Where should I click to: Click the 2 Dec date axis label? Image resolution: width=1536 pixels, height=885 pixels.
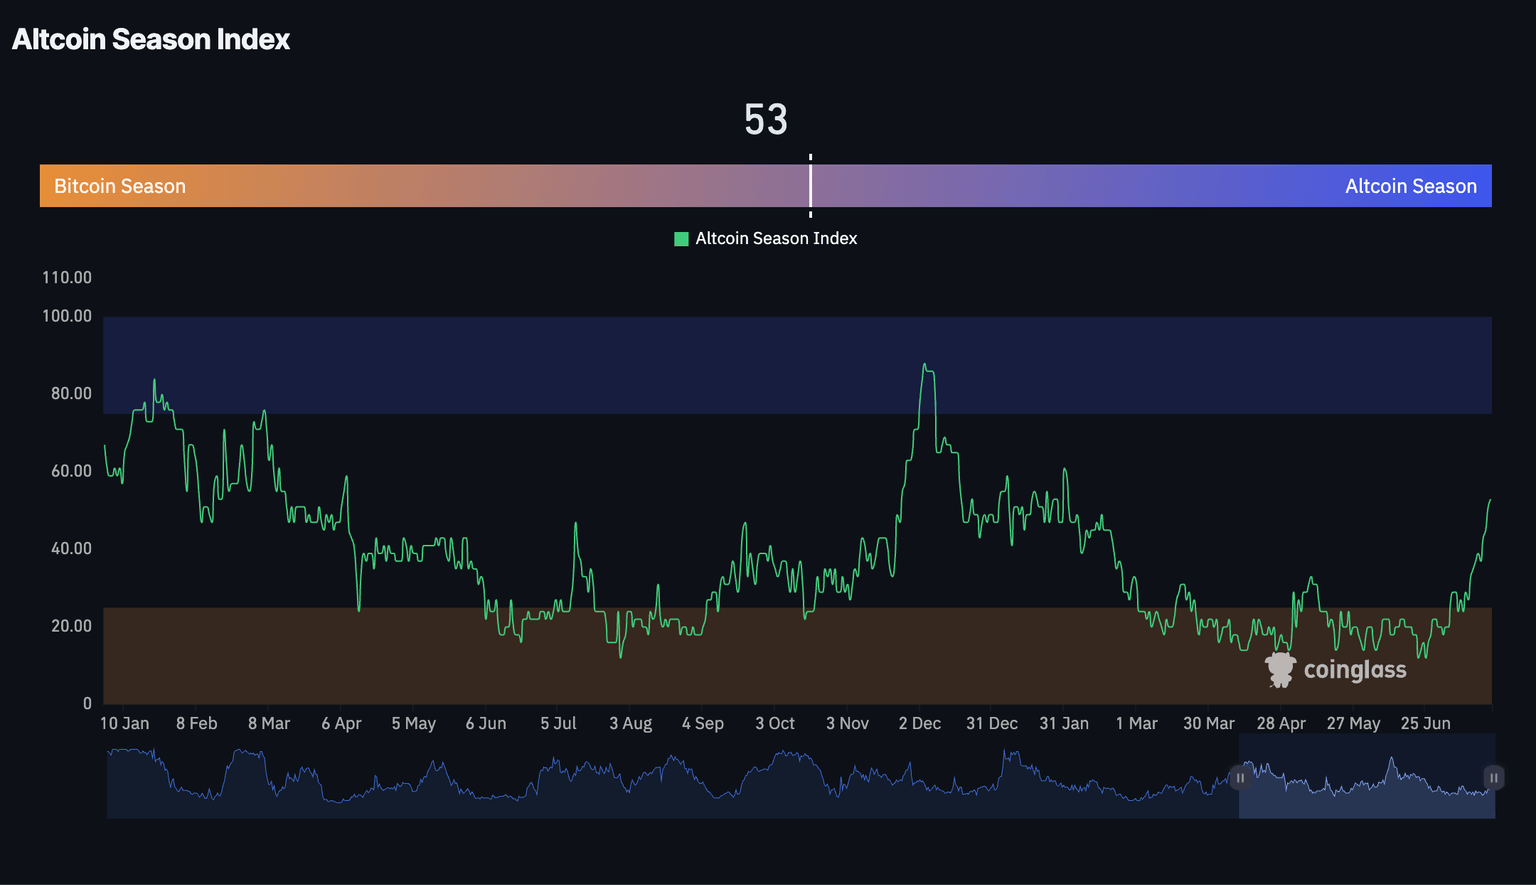tap(919, 723)
